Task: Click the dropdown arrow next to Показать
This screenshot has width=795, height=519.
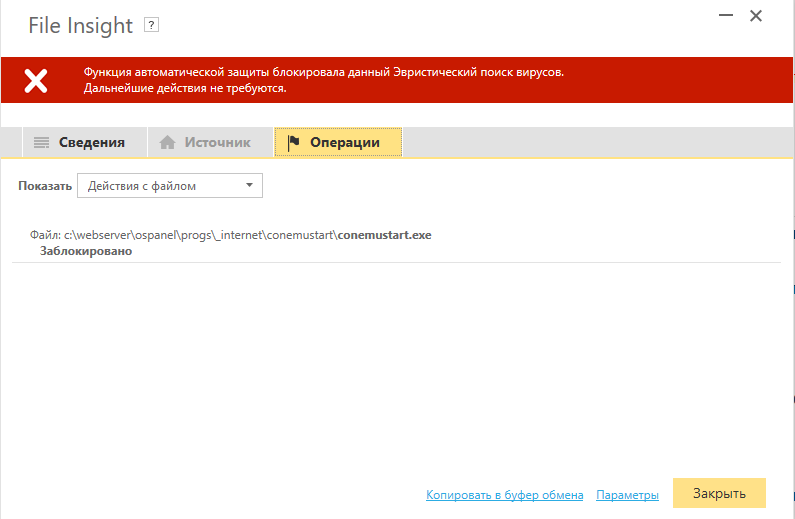Action: (x=248, y=186)
